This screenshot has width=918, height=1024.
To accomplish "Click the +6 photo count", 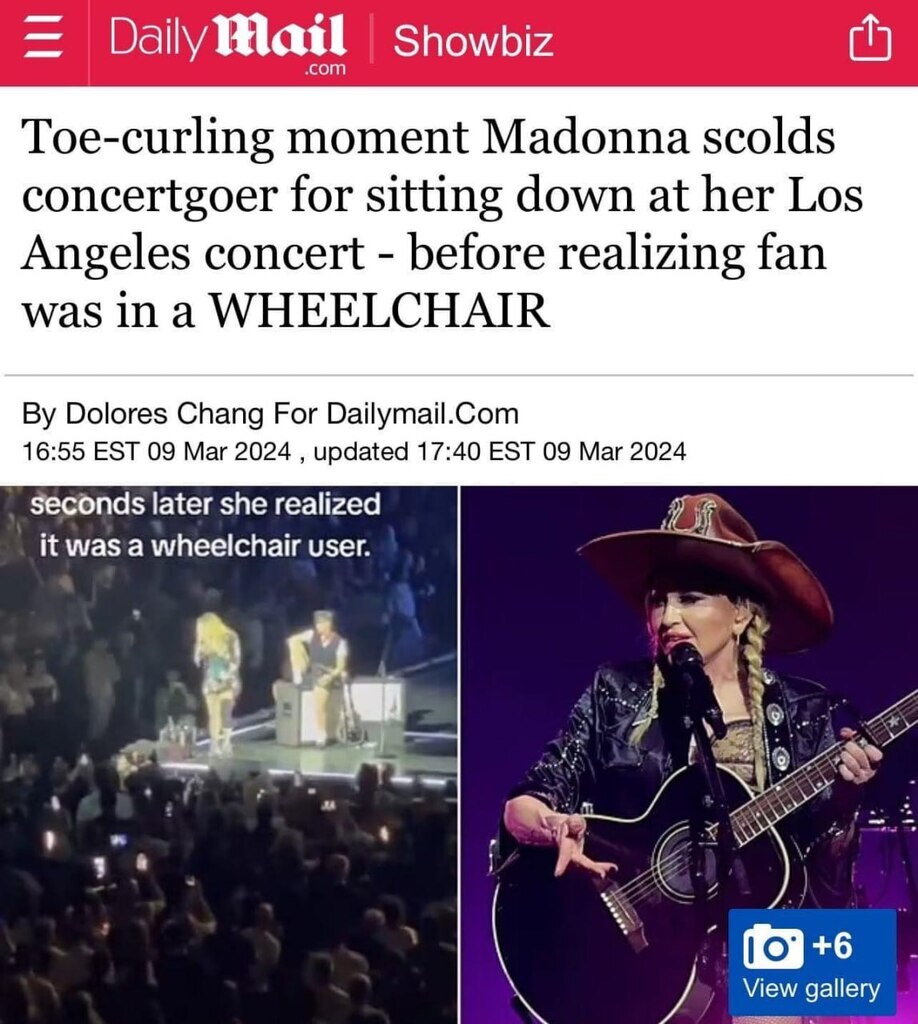I will coord(832,944).
